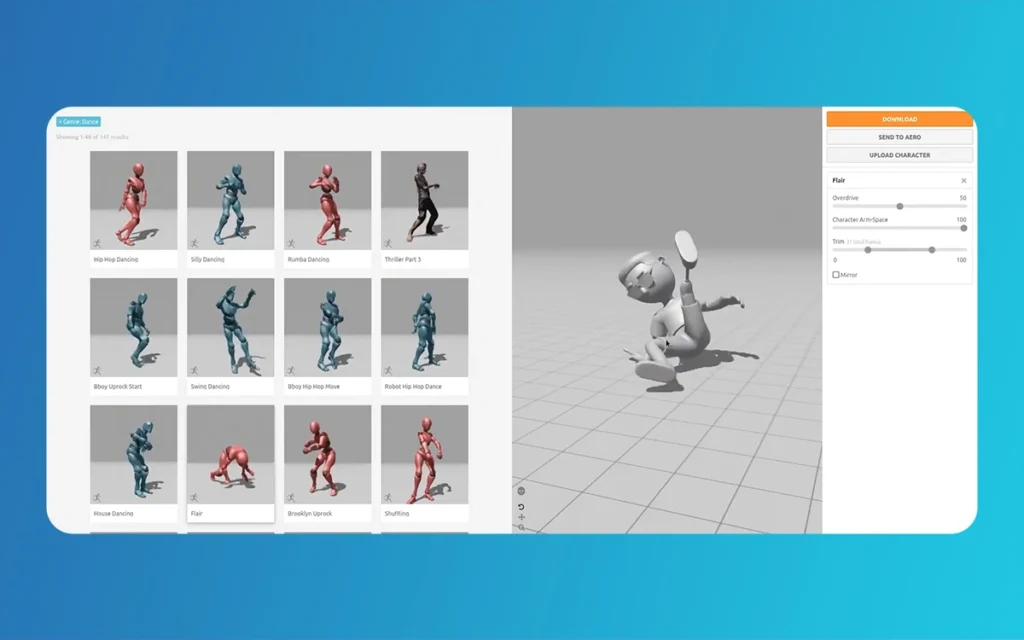Click the Trim slider left handle
This screenshot has width=1024, height=640.
point(868,250)
